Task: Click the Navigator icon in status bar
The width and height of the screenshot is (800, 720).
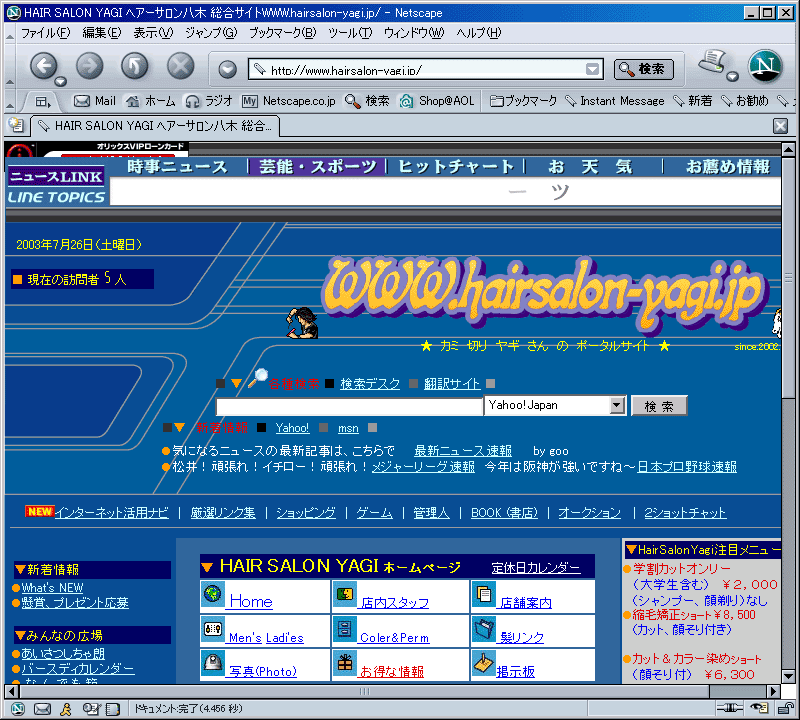Action: 18,708
